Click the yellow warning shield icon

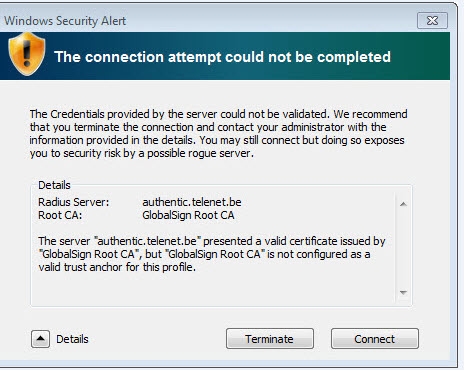27,54
